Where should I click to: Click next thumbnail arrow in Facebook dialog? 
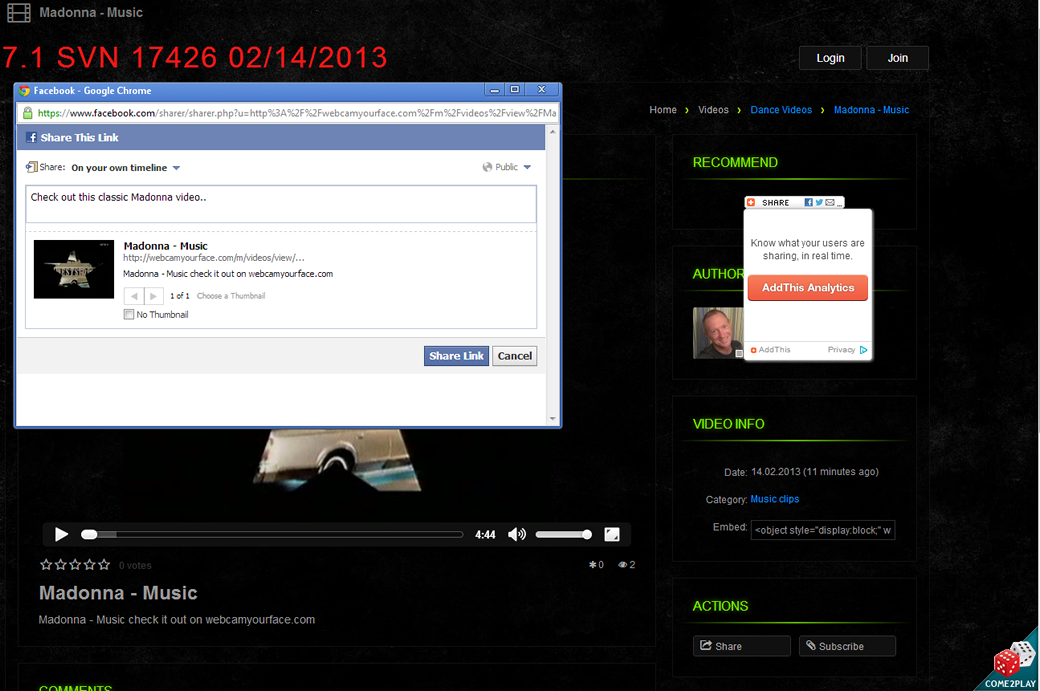[x=153, y=296]
